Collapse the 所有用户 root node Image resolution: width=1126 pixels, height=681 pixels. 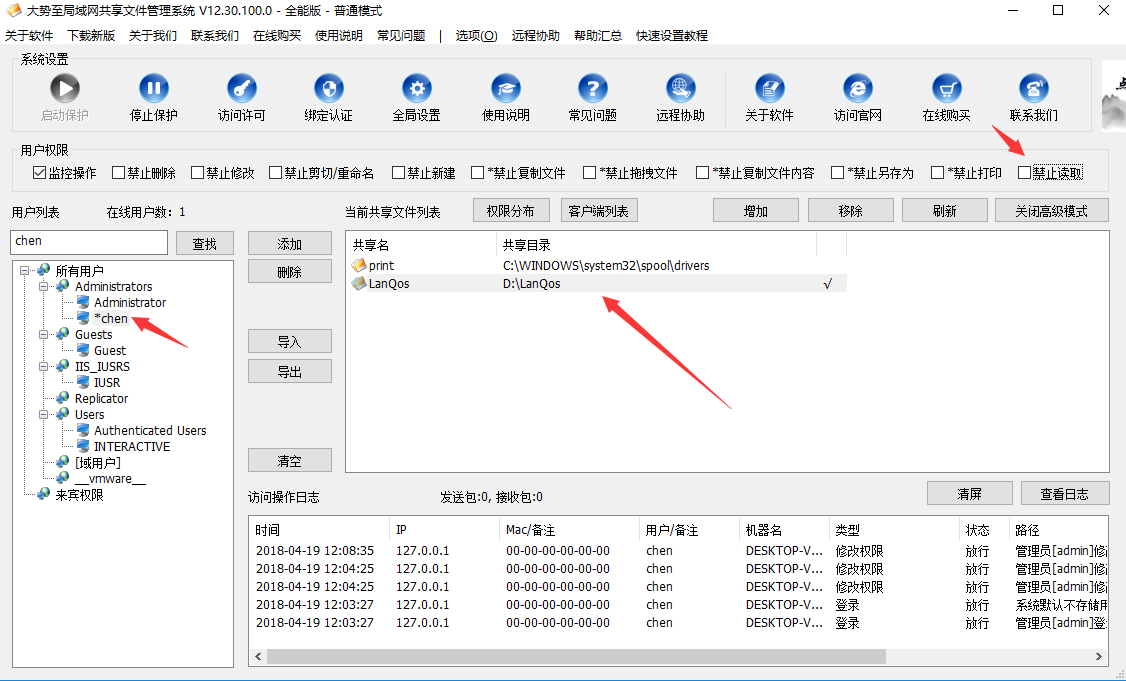point(24,271)
